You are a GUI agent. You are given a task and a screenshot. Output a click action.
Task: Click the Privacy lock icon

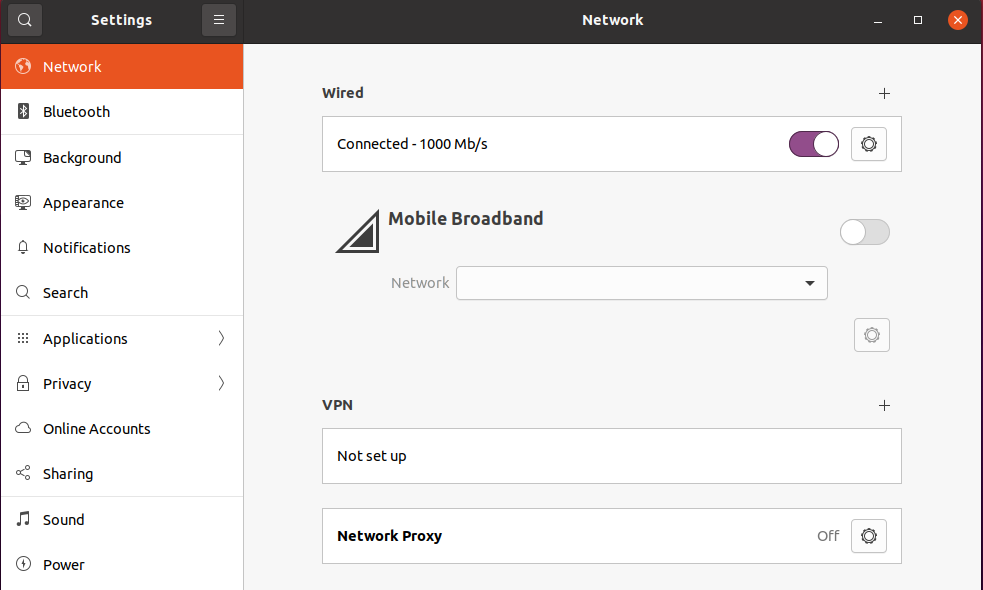23,383
